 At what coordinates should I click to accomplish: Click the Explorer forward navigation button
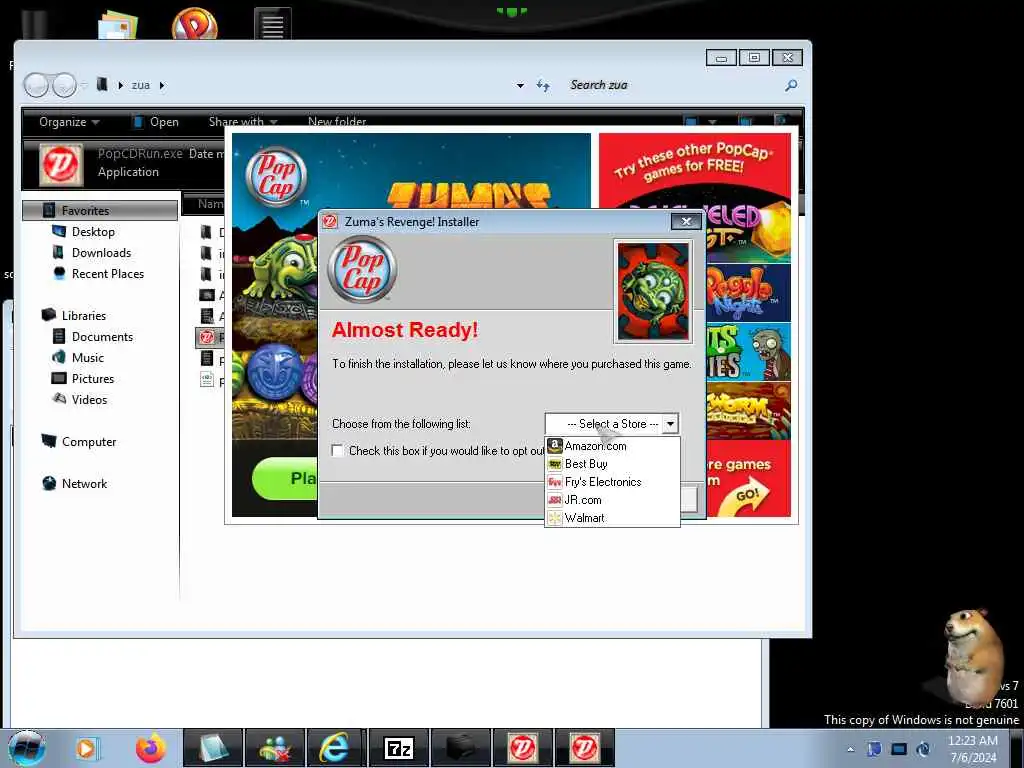coord(64,85)
